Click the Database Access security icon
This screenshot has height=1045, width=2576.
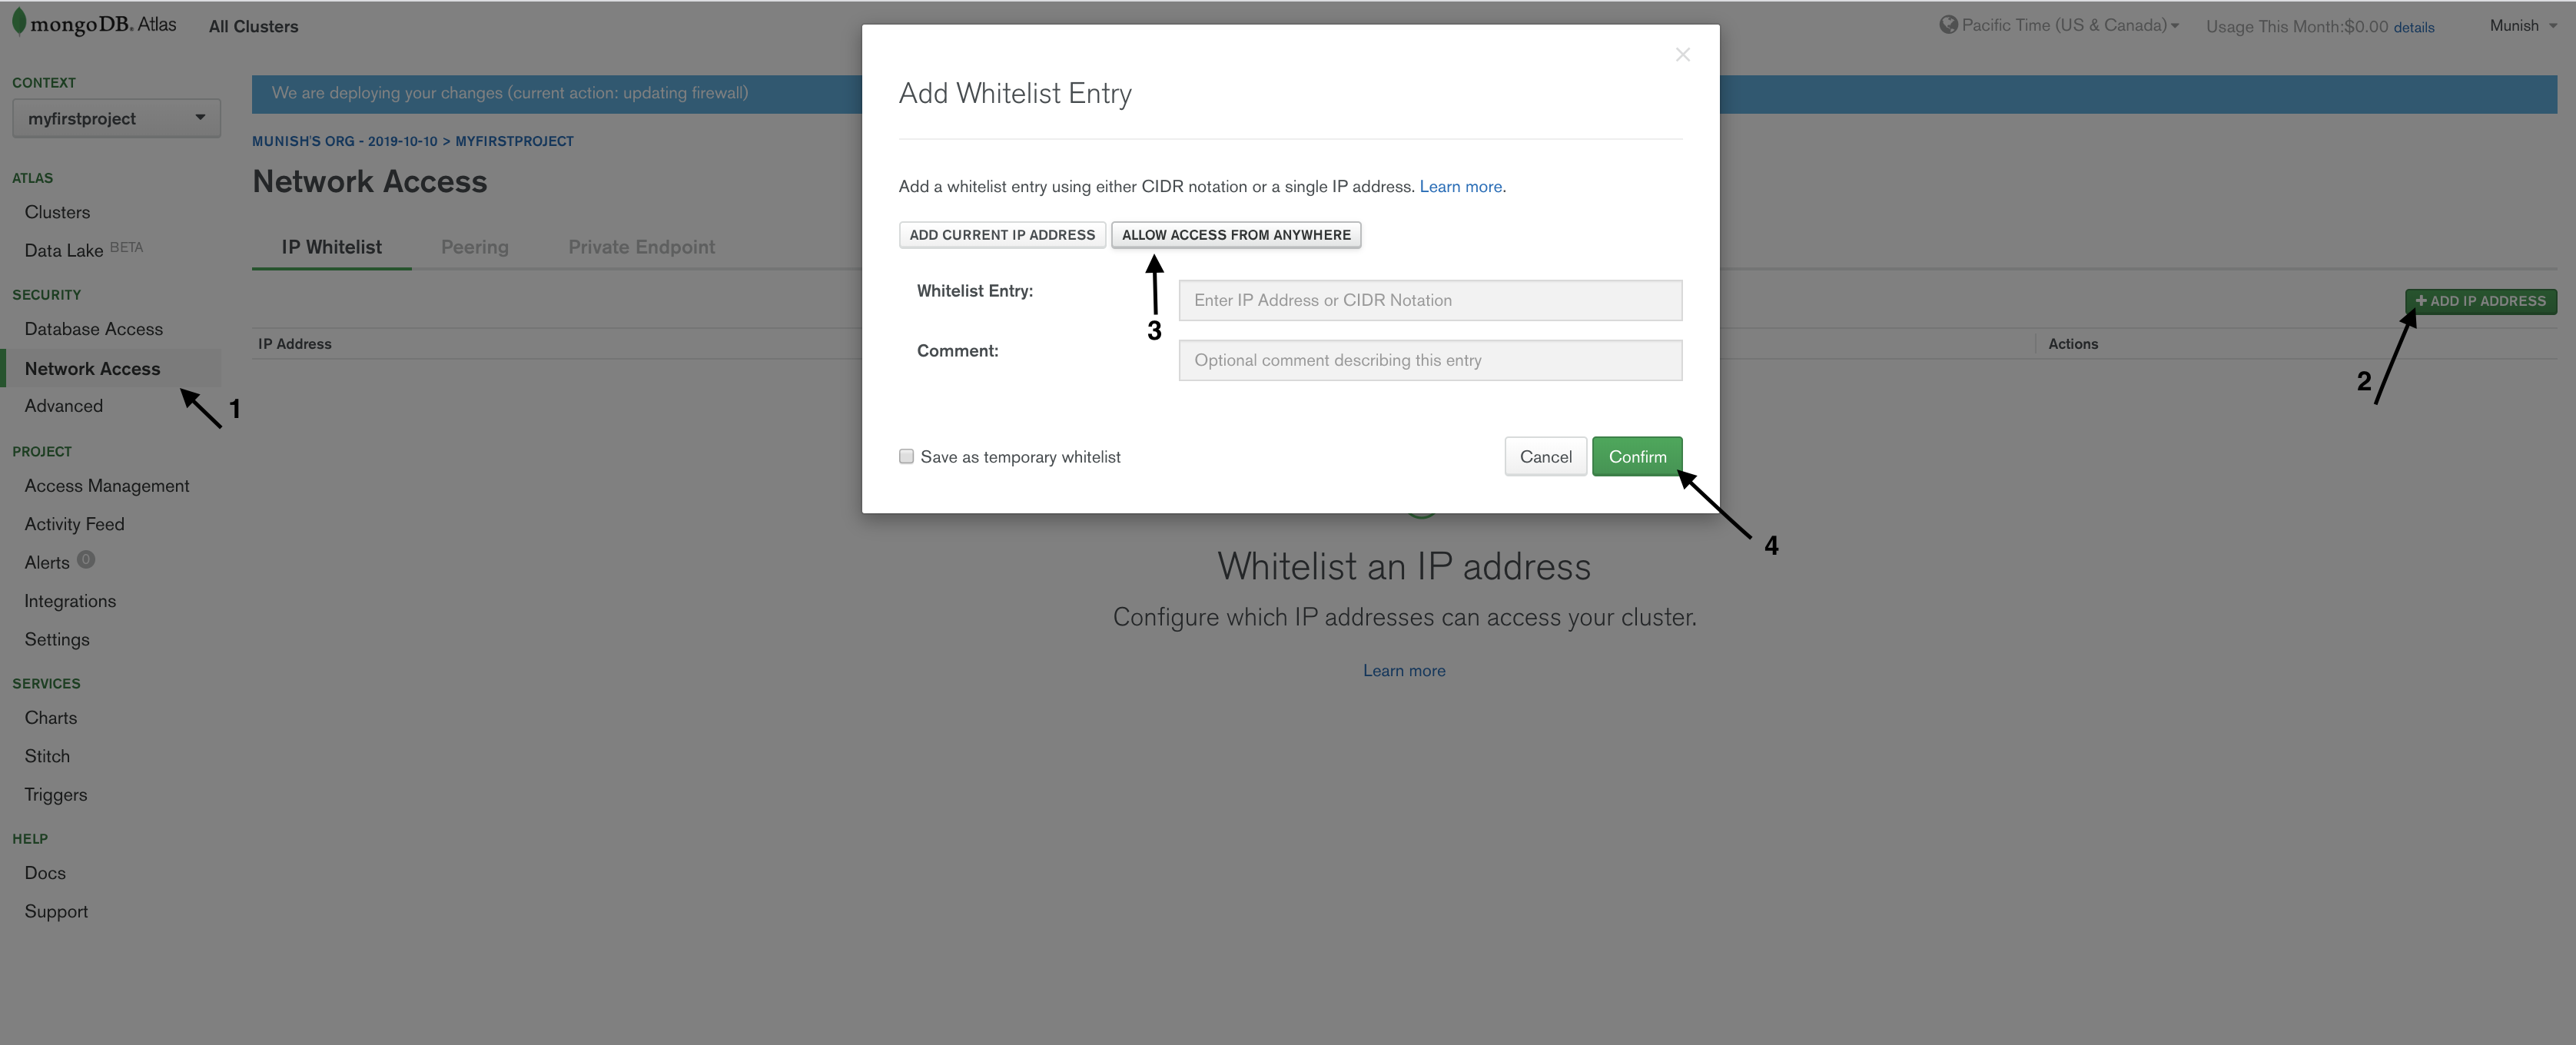pos(94,327)
